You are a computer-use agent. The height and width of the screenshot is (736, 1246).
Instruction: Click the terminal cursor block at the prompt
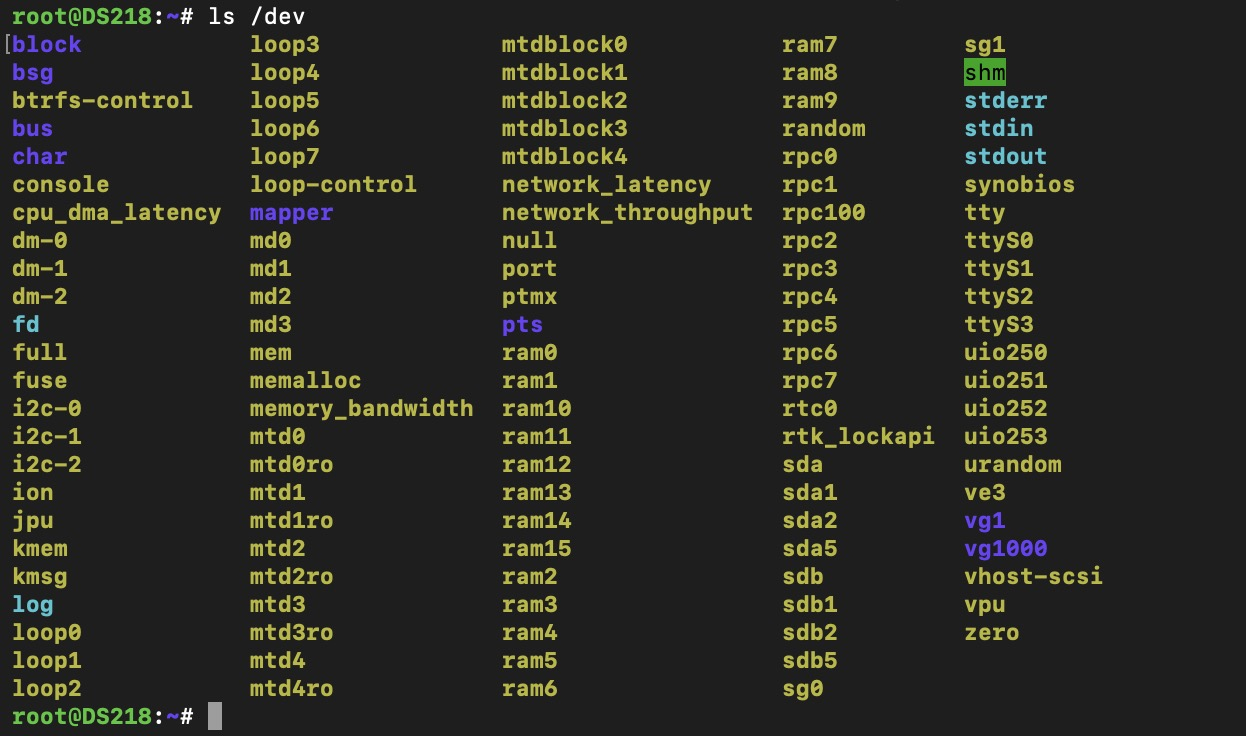pos(215,717)
